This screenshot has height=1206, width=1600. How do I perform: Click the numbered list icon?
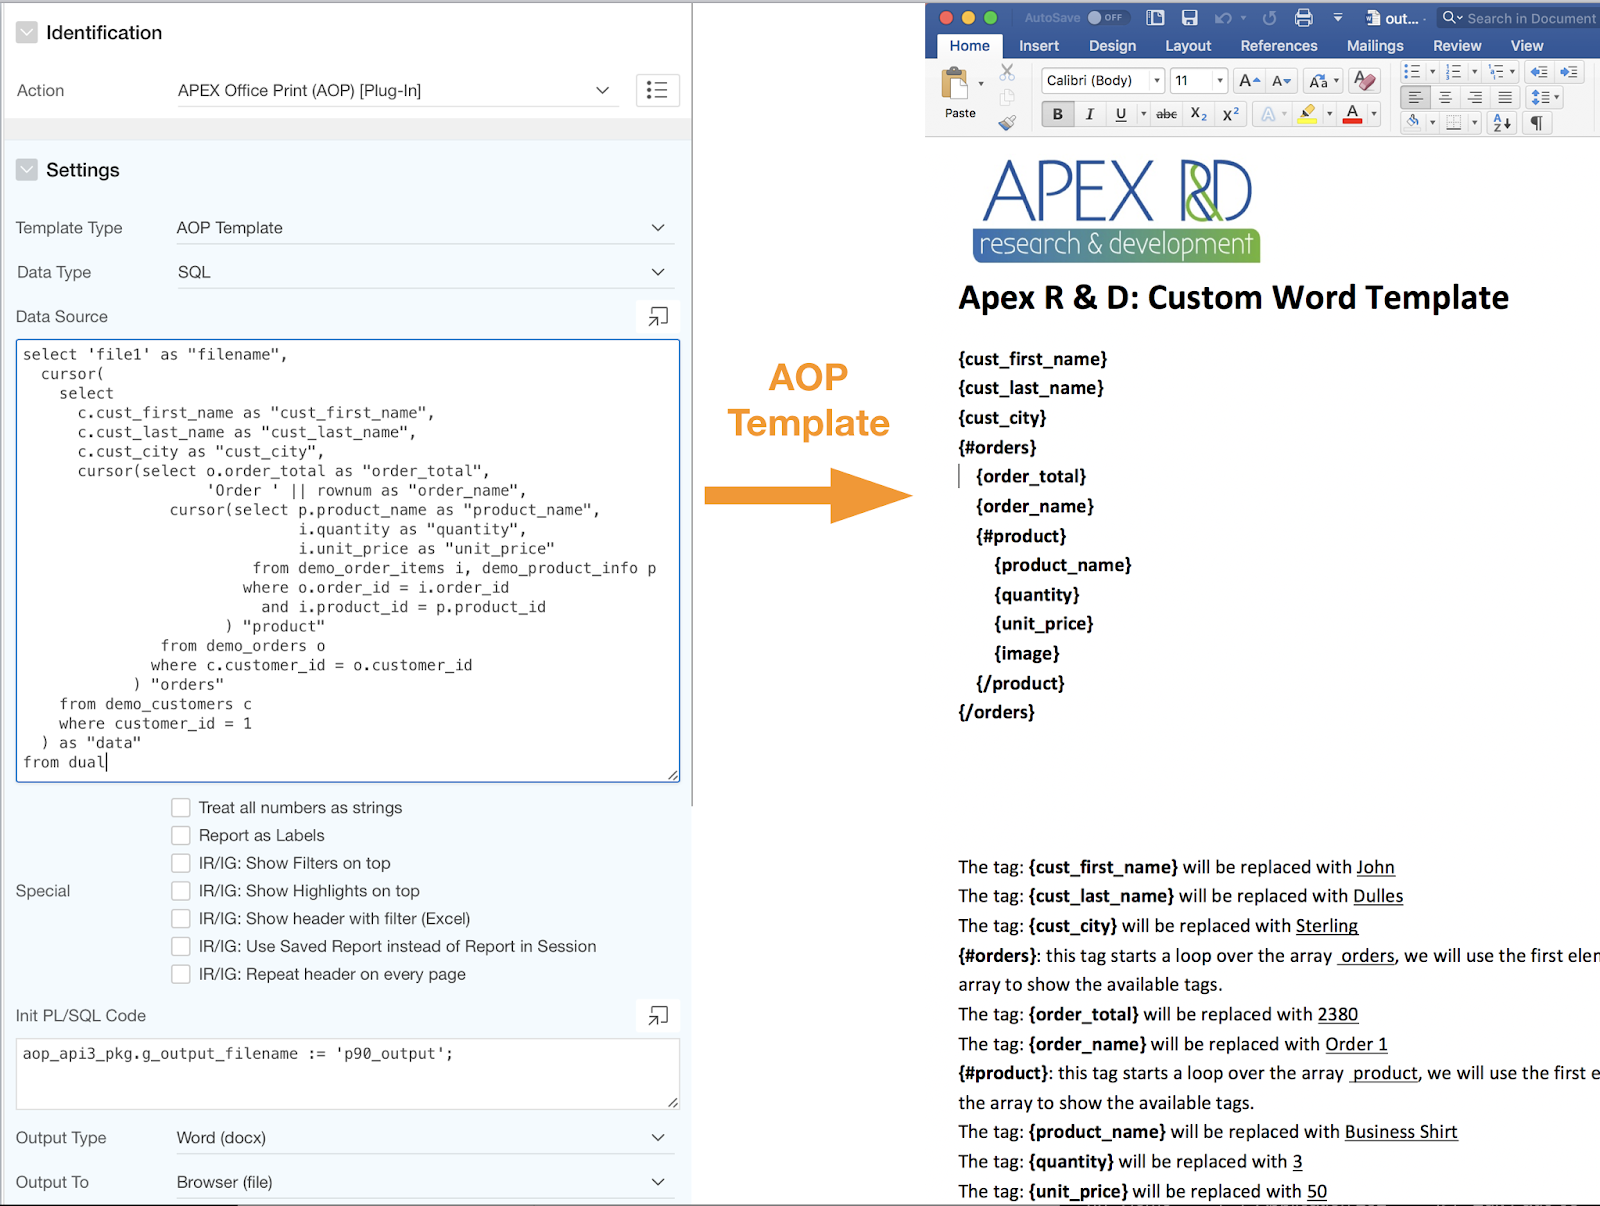click(x=1454, y=71)
